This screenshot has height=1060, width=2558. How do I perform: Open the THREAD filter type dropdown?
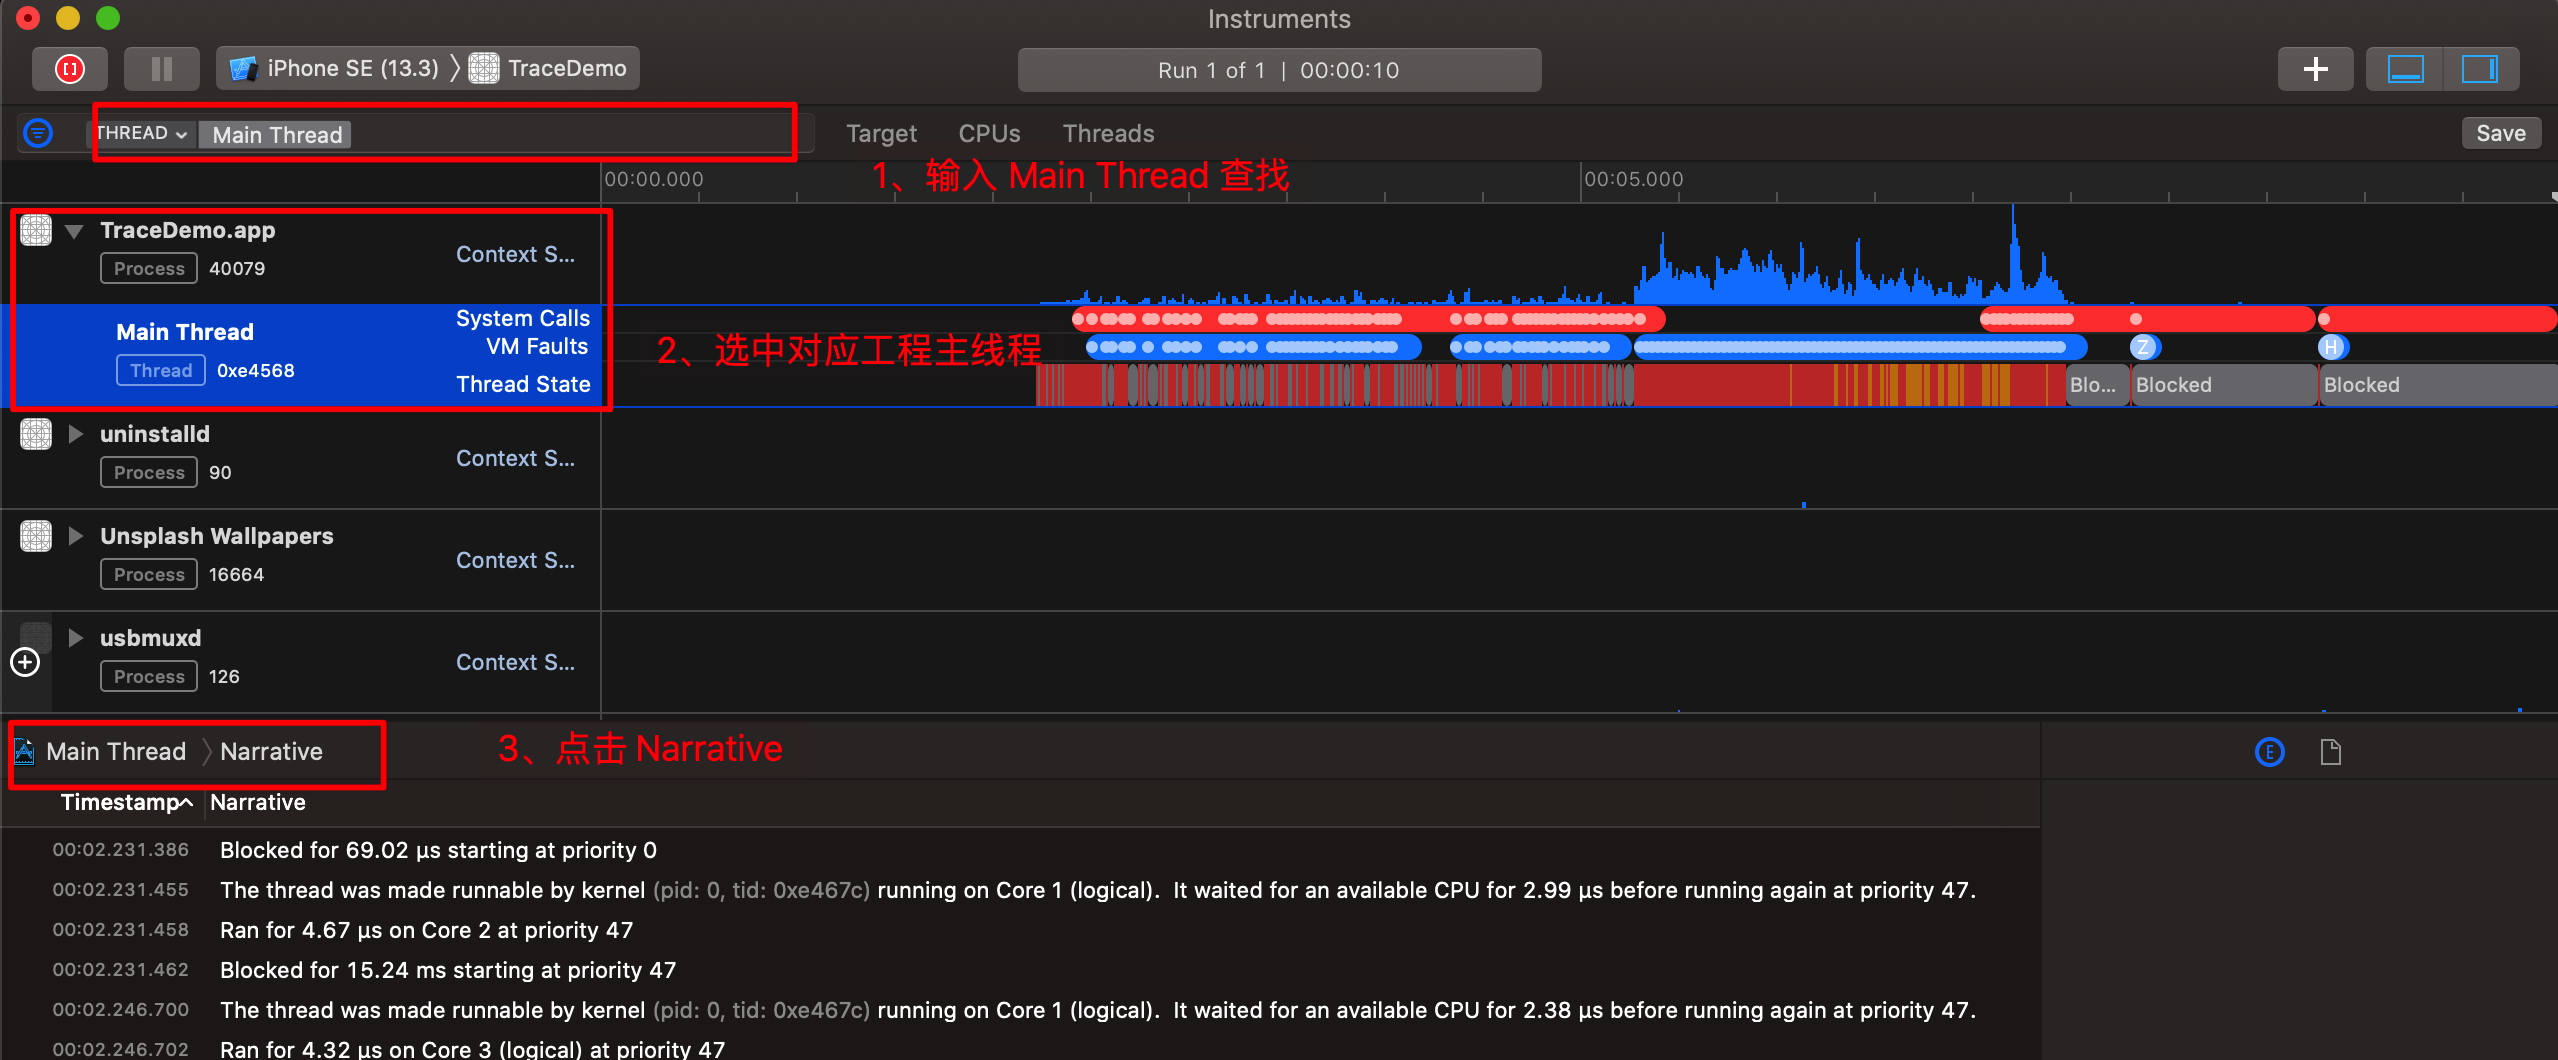(141, 133)
